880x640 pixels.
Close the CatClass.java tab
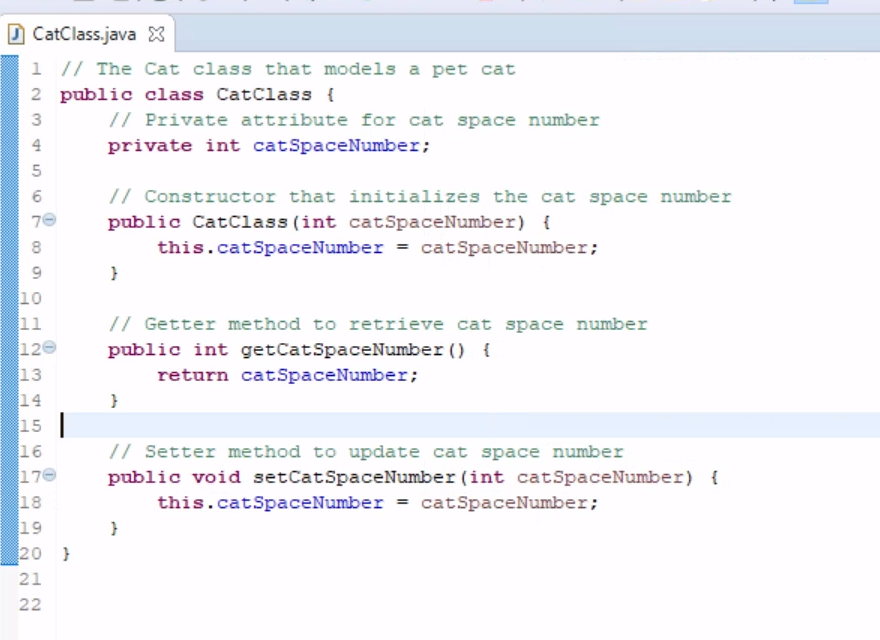pos(155,33)
